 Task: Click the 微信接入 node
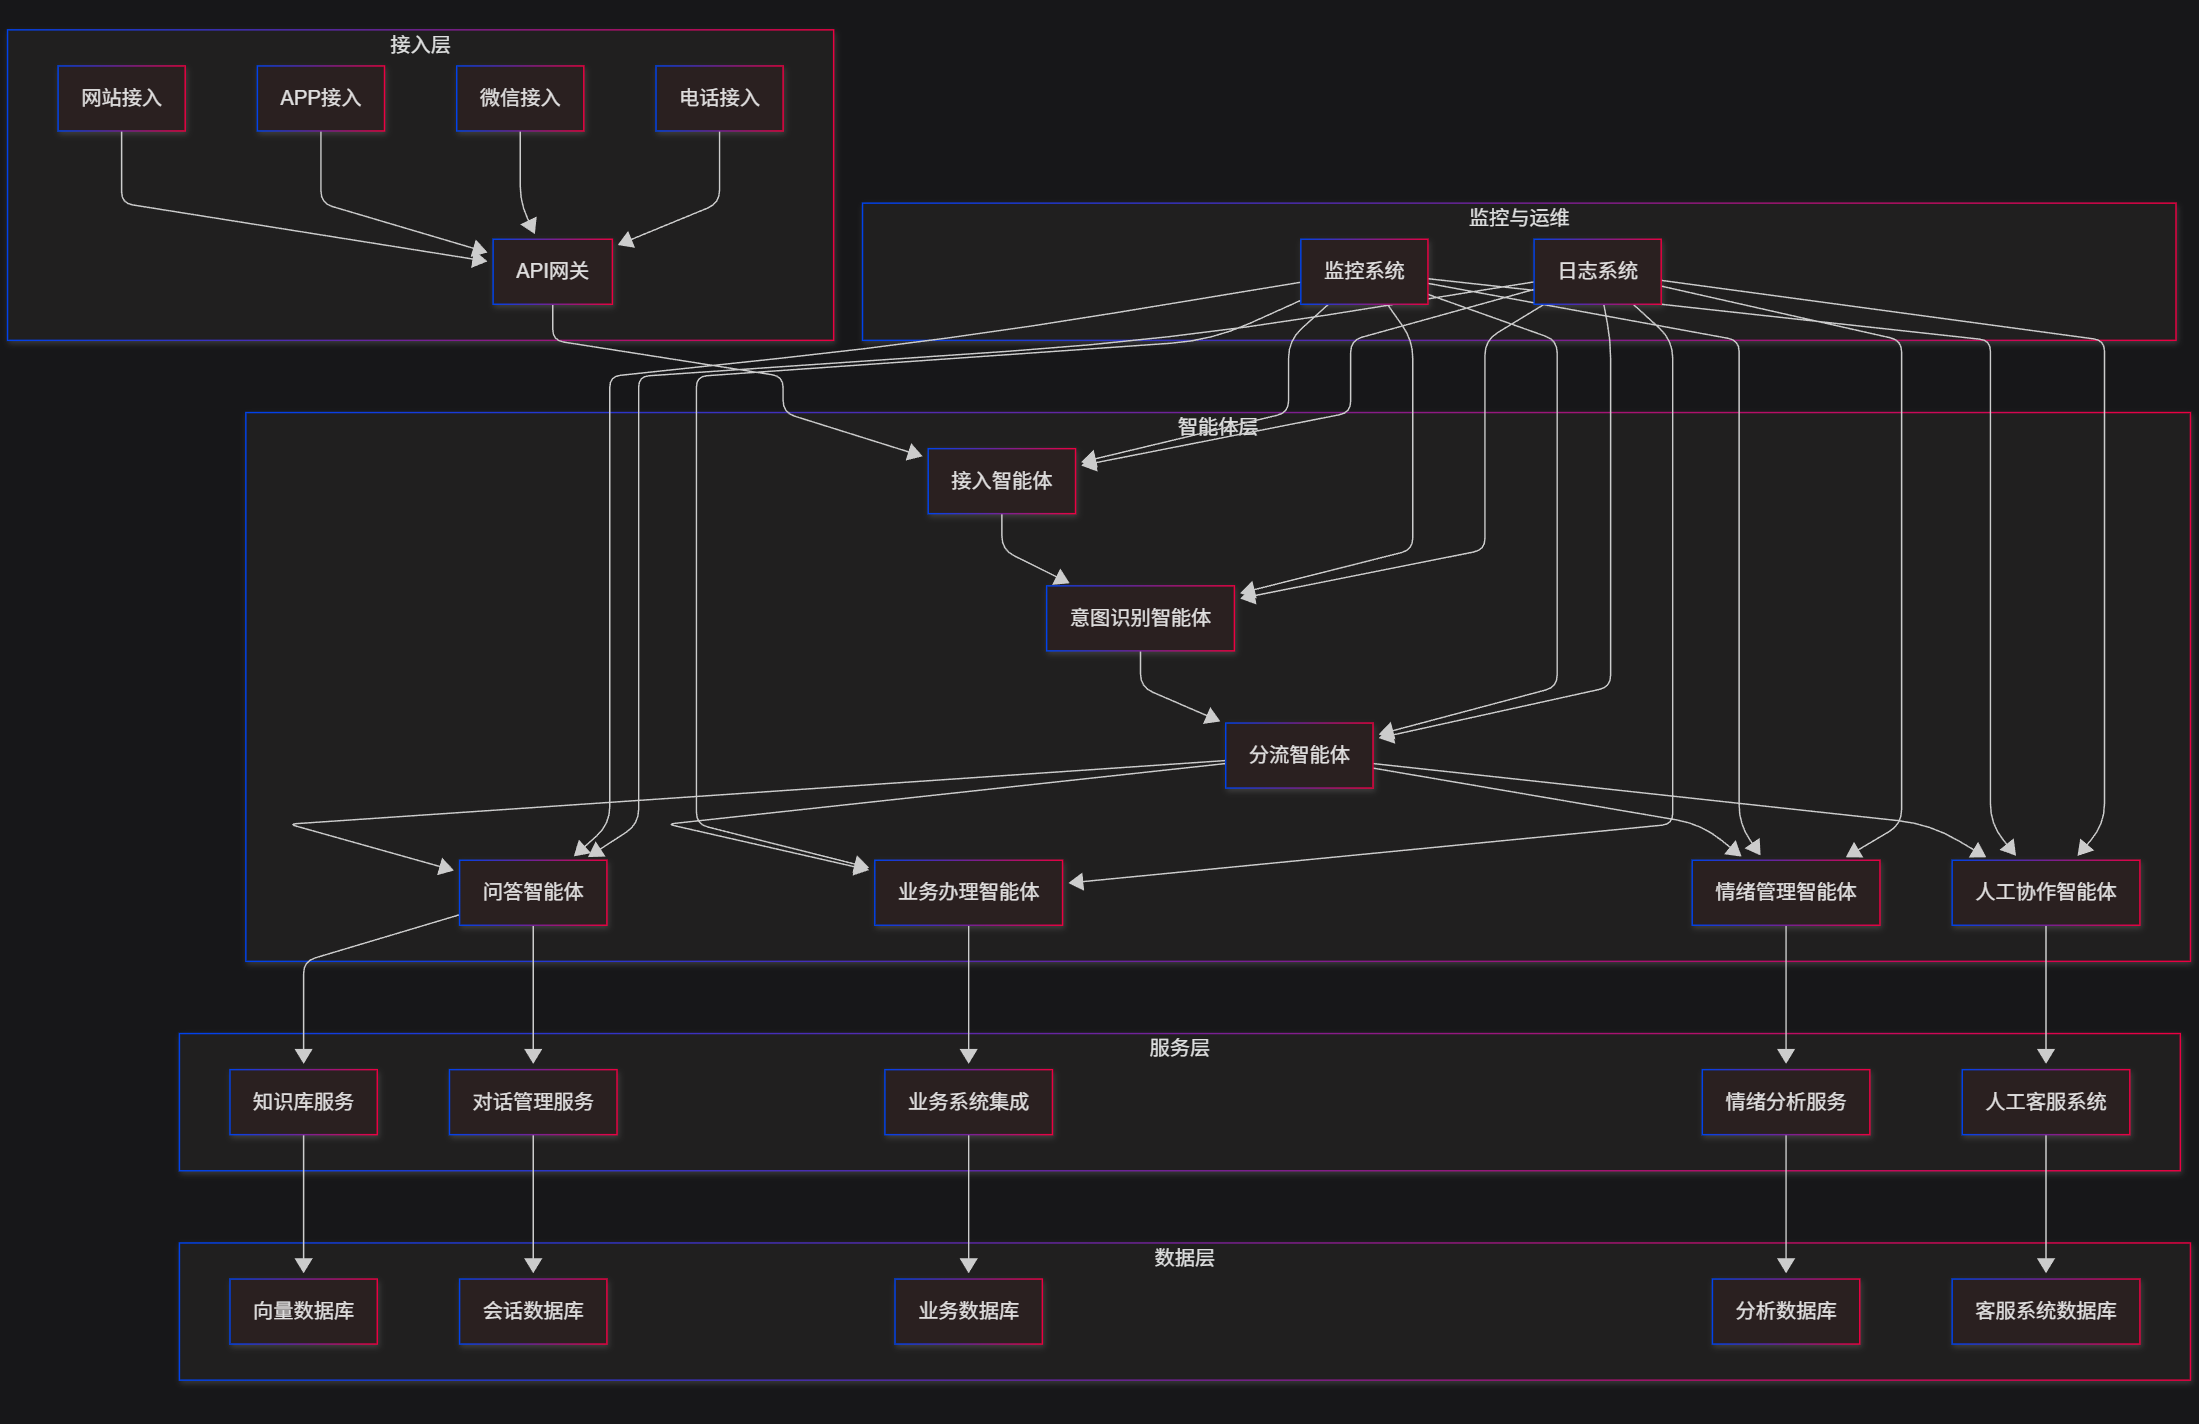[520, 98]
